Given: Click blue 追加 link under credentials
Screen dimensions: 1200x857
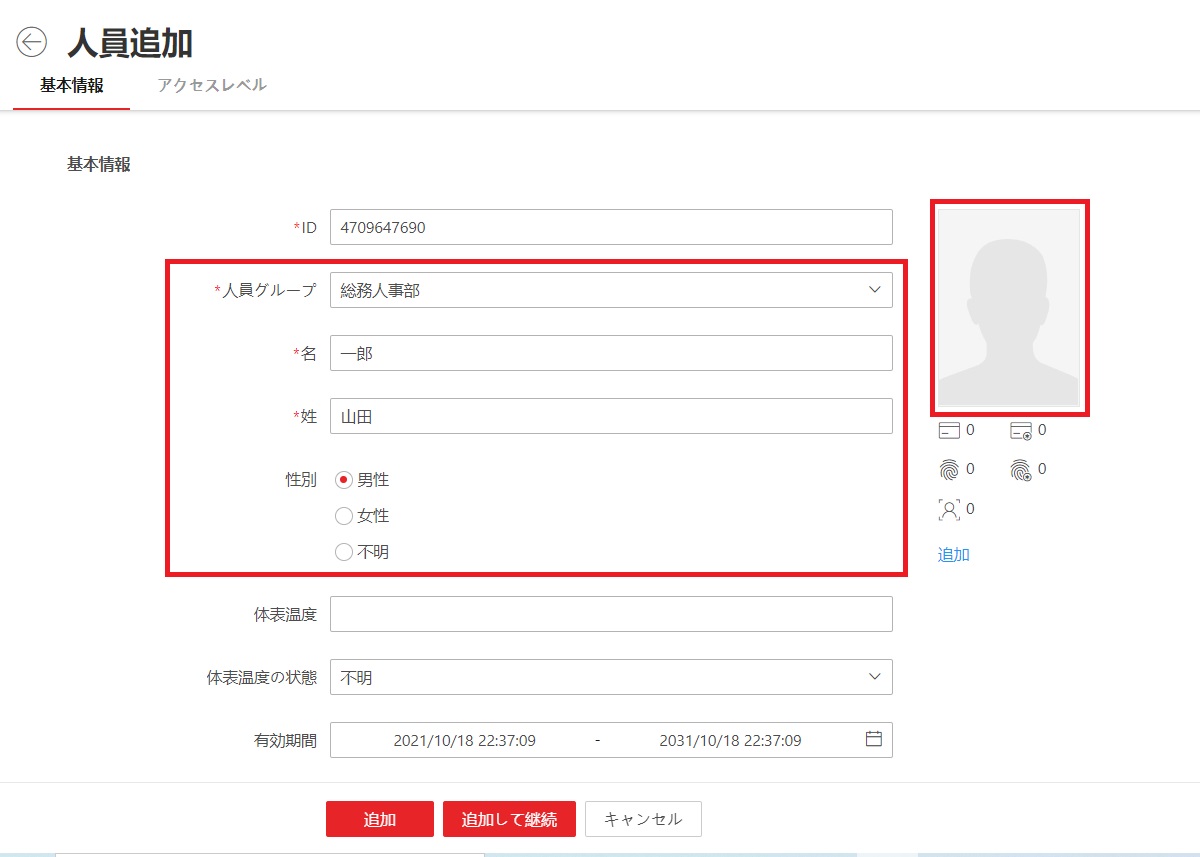Looking at the screenshot, I should click(x=954, y=555).
